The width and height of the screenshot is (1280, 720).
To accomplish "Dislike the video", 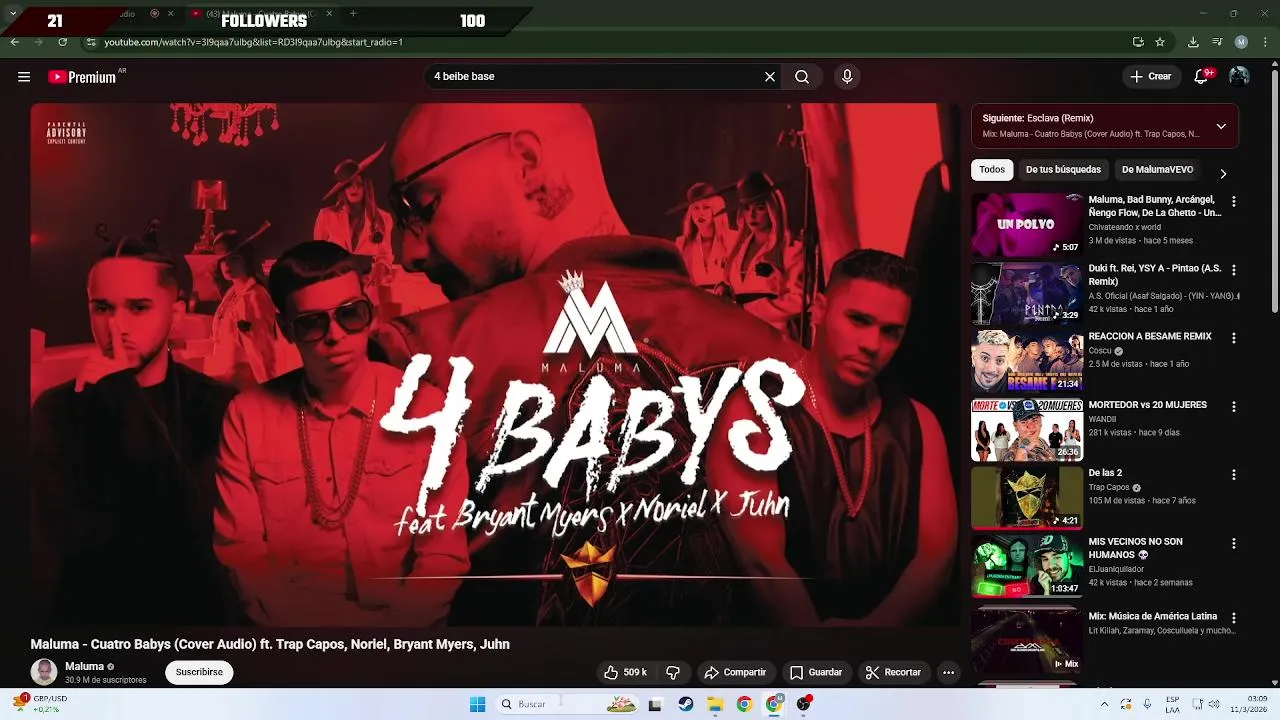I will pos(673,672).
